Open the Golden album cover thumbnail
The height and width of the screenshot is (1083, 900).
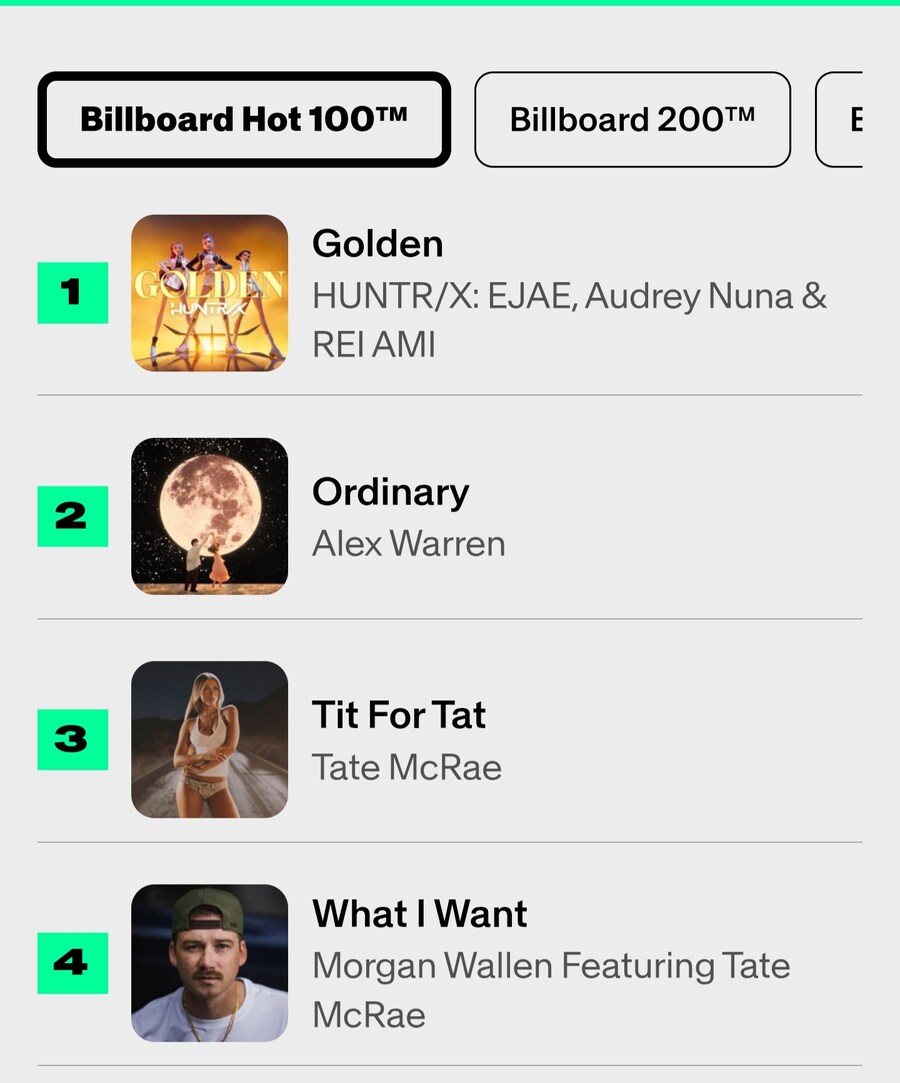point(210,293)
